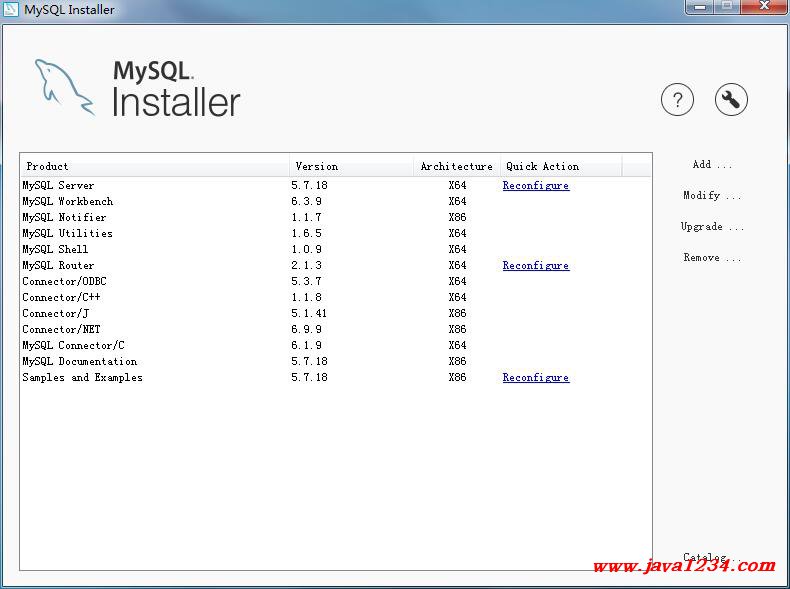The image size is (790, 589).
Task: Select the MySQL Utilities row
Action: (x=336, y=233)
